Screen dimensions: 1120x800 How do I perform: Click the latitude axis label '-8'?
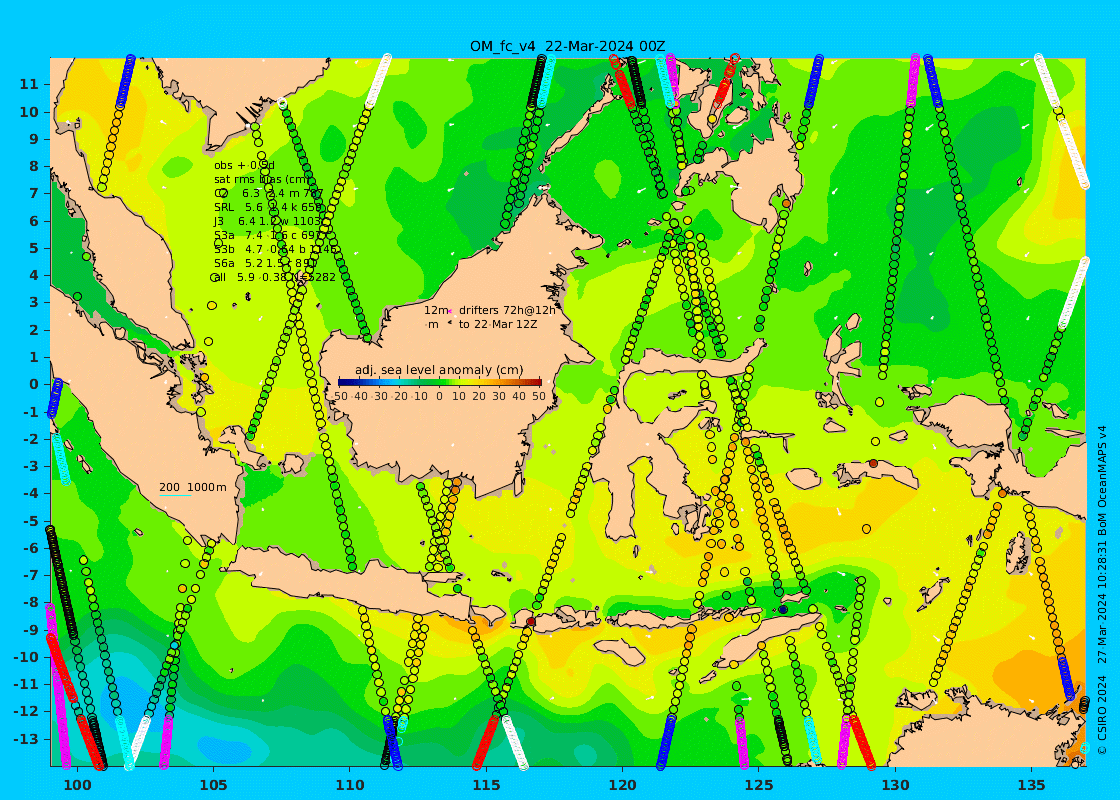pos(31,602)
